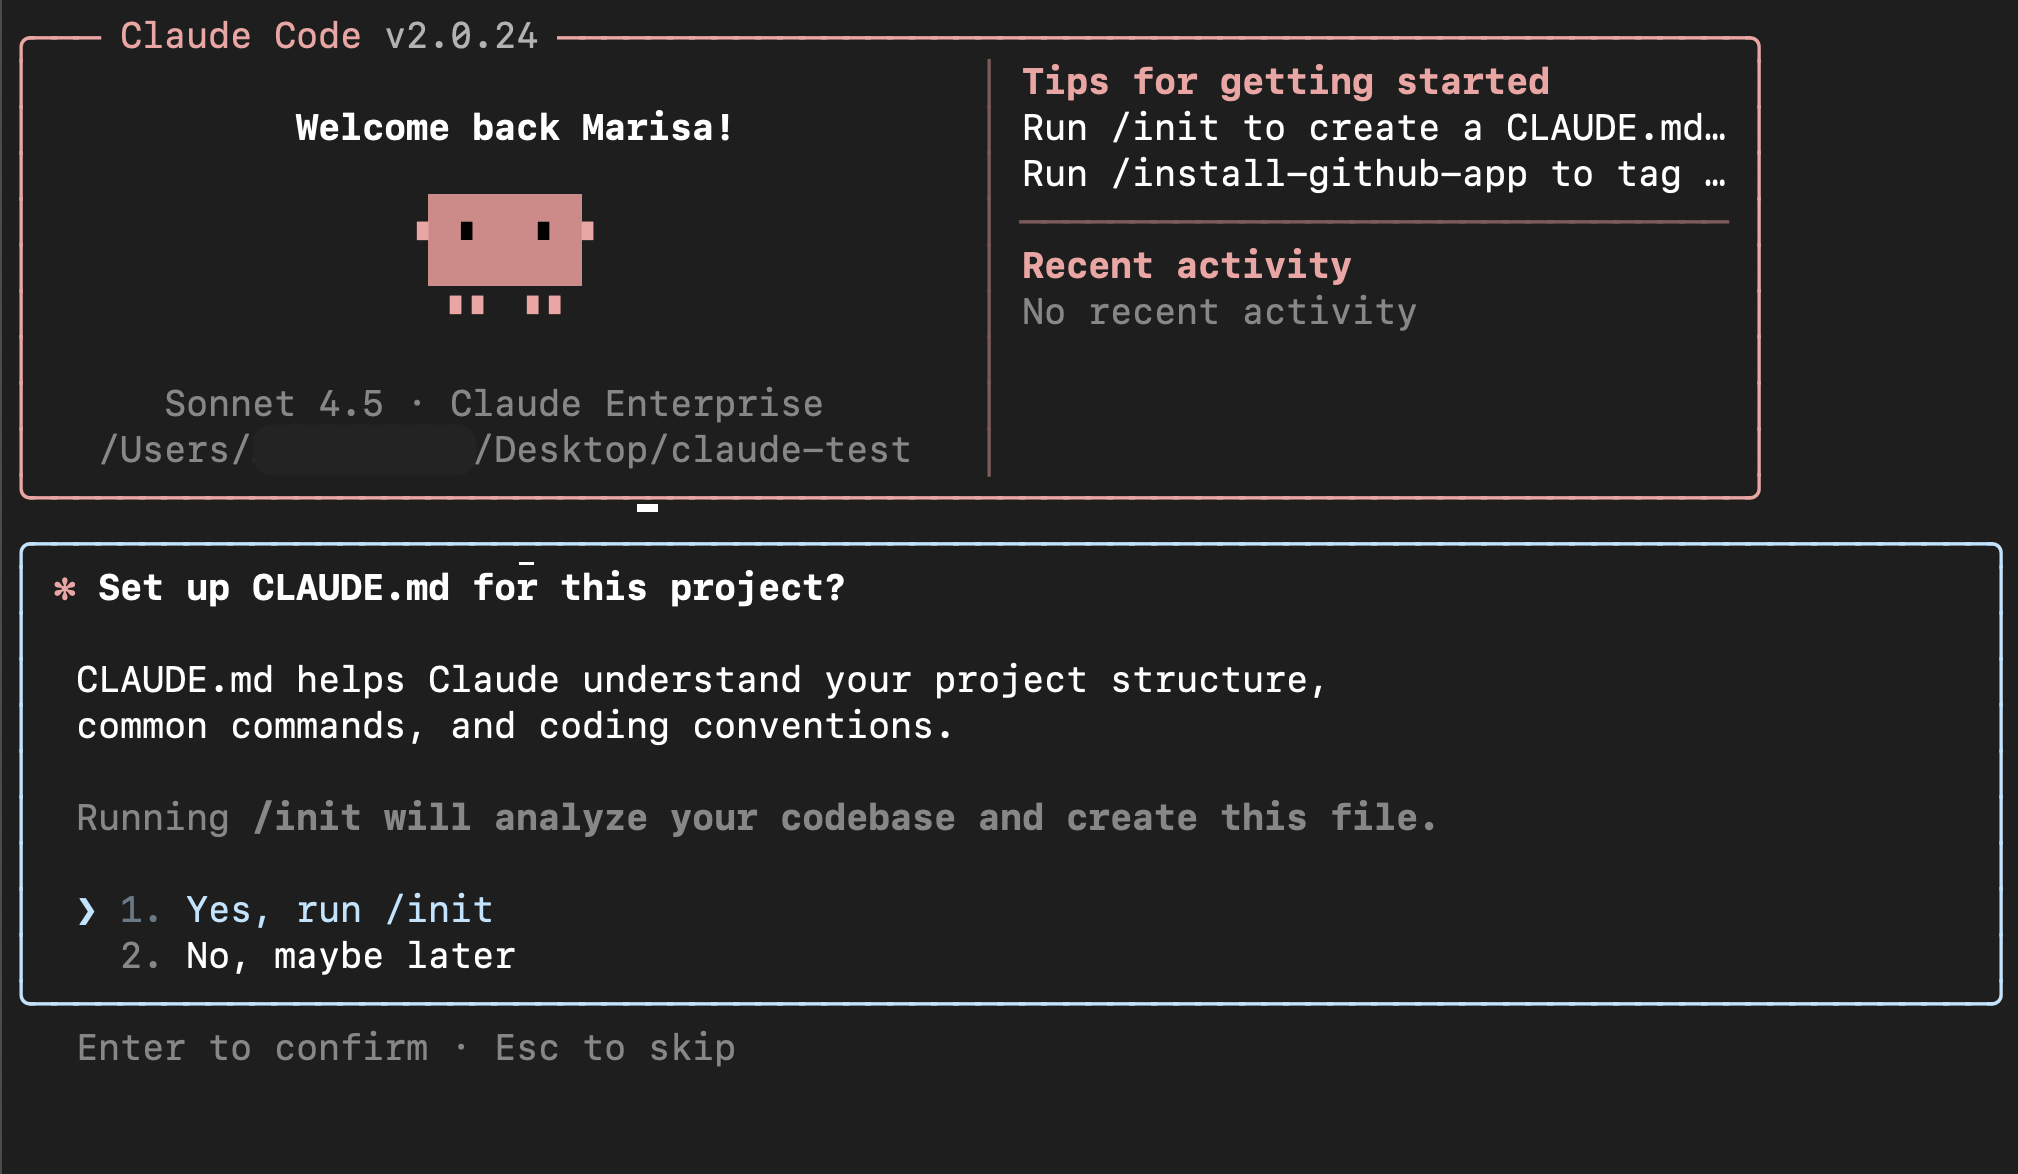Click the Sonnet 4.5 model label
Screen dimensions: 2018x1174
274,404
